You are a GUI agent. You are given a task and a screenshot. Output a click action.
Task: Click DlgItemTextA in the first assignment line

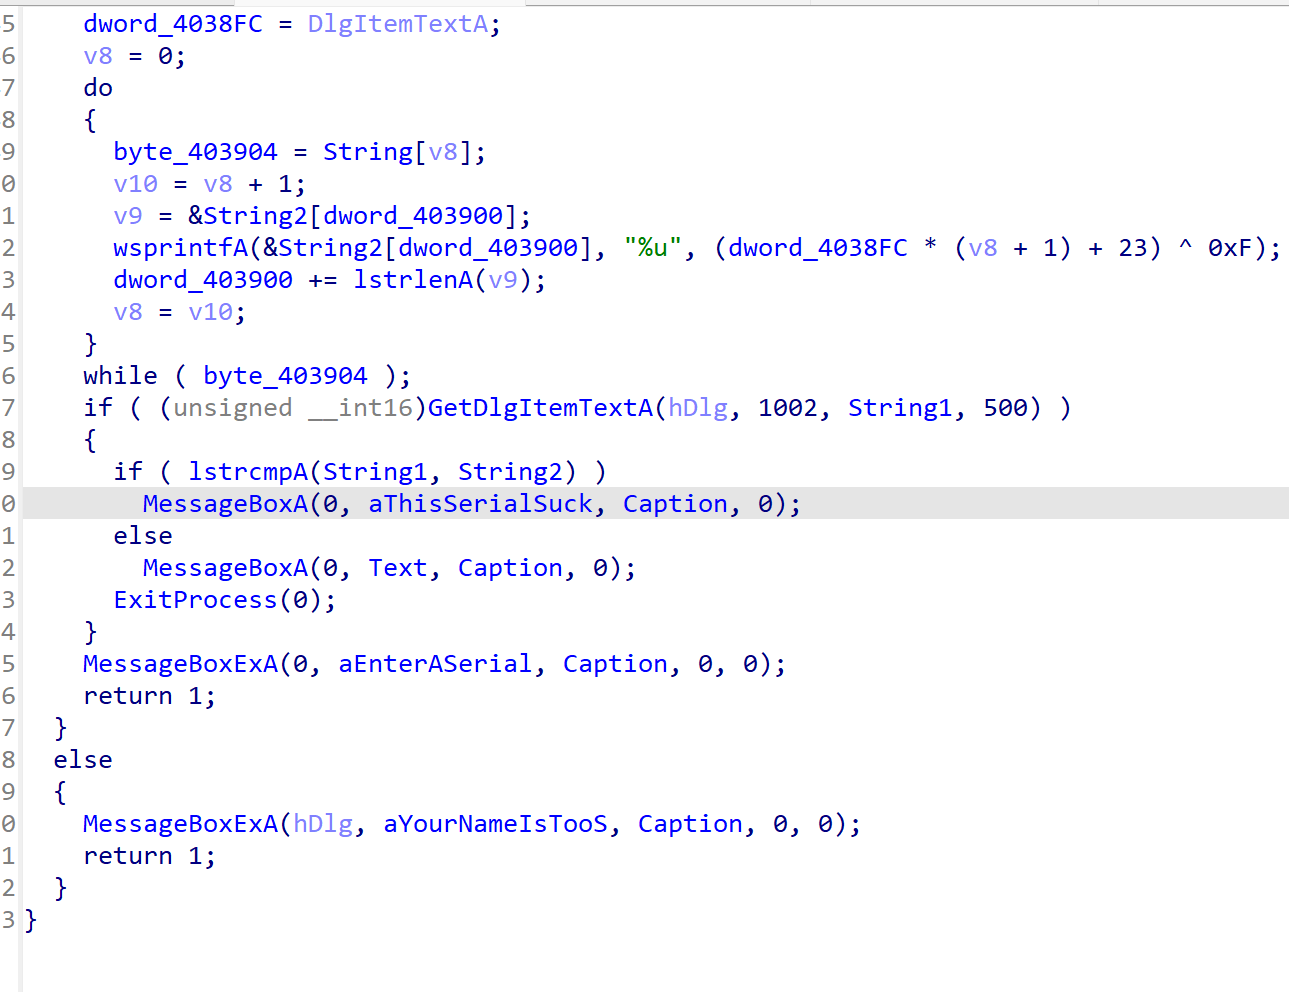click(398, 24)
